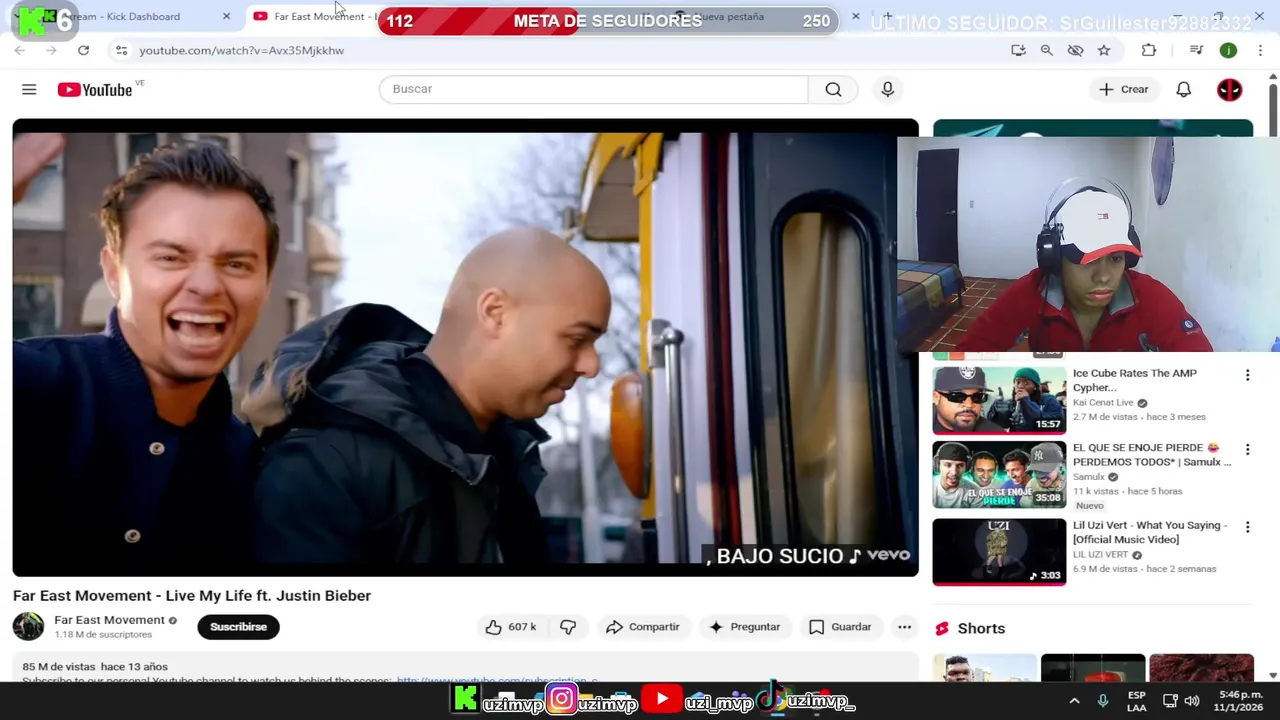Open browser extensions puzzle icon
This screenshot has width=1280, height=720.
point(1149,50)
